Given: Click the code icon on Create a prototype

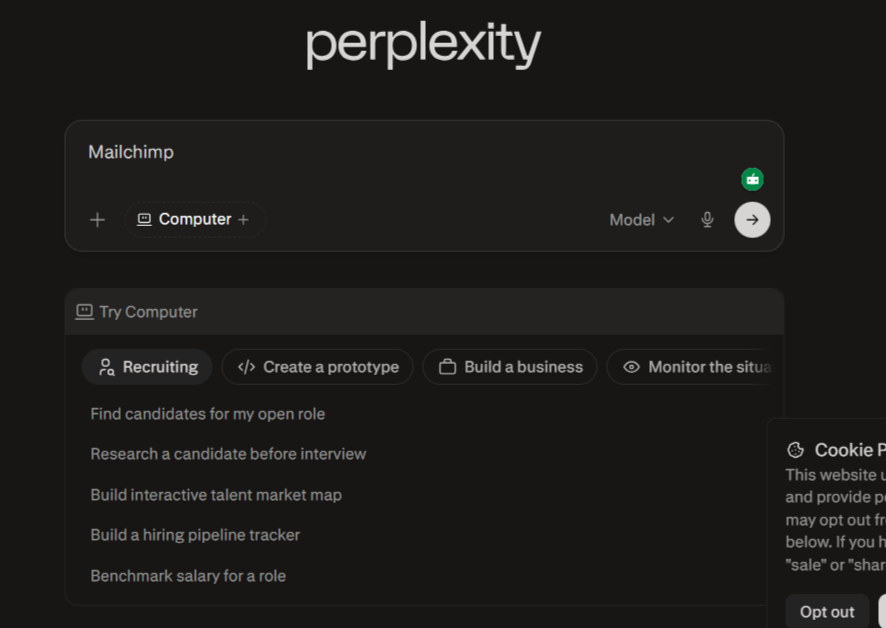Looking at the screenshot, I should [x=246, y=367].
